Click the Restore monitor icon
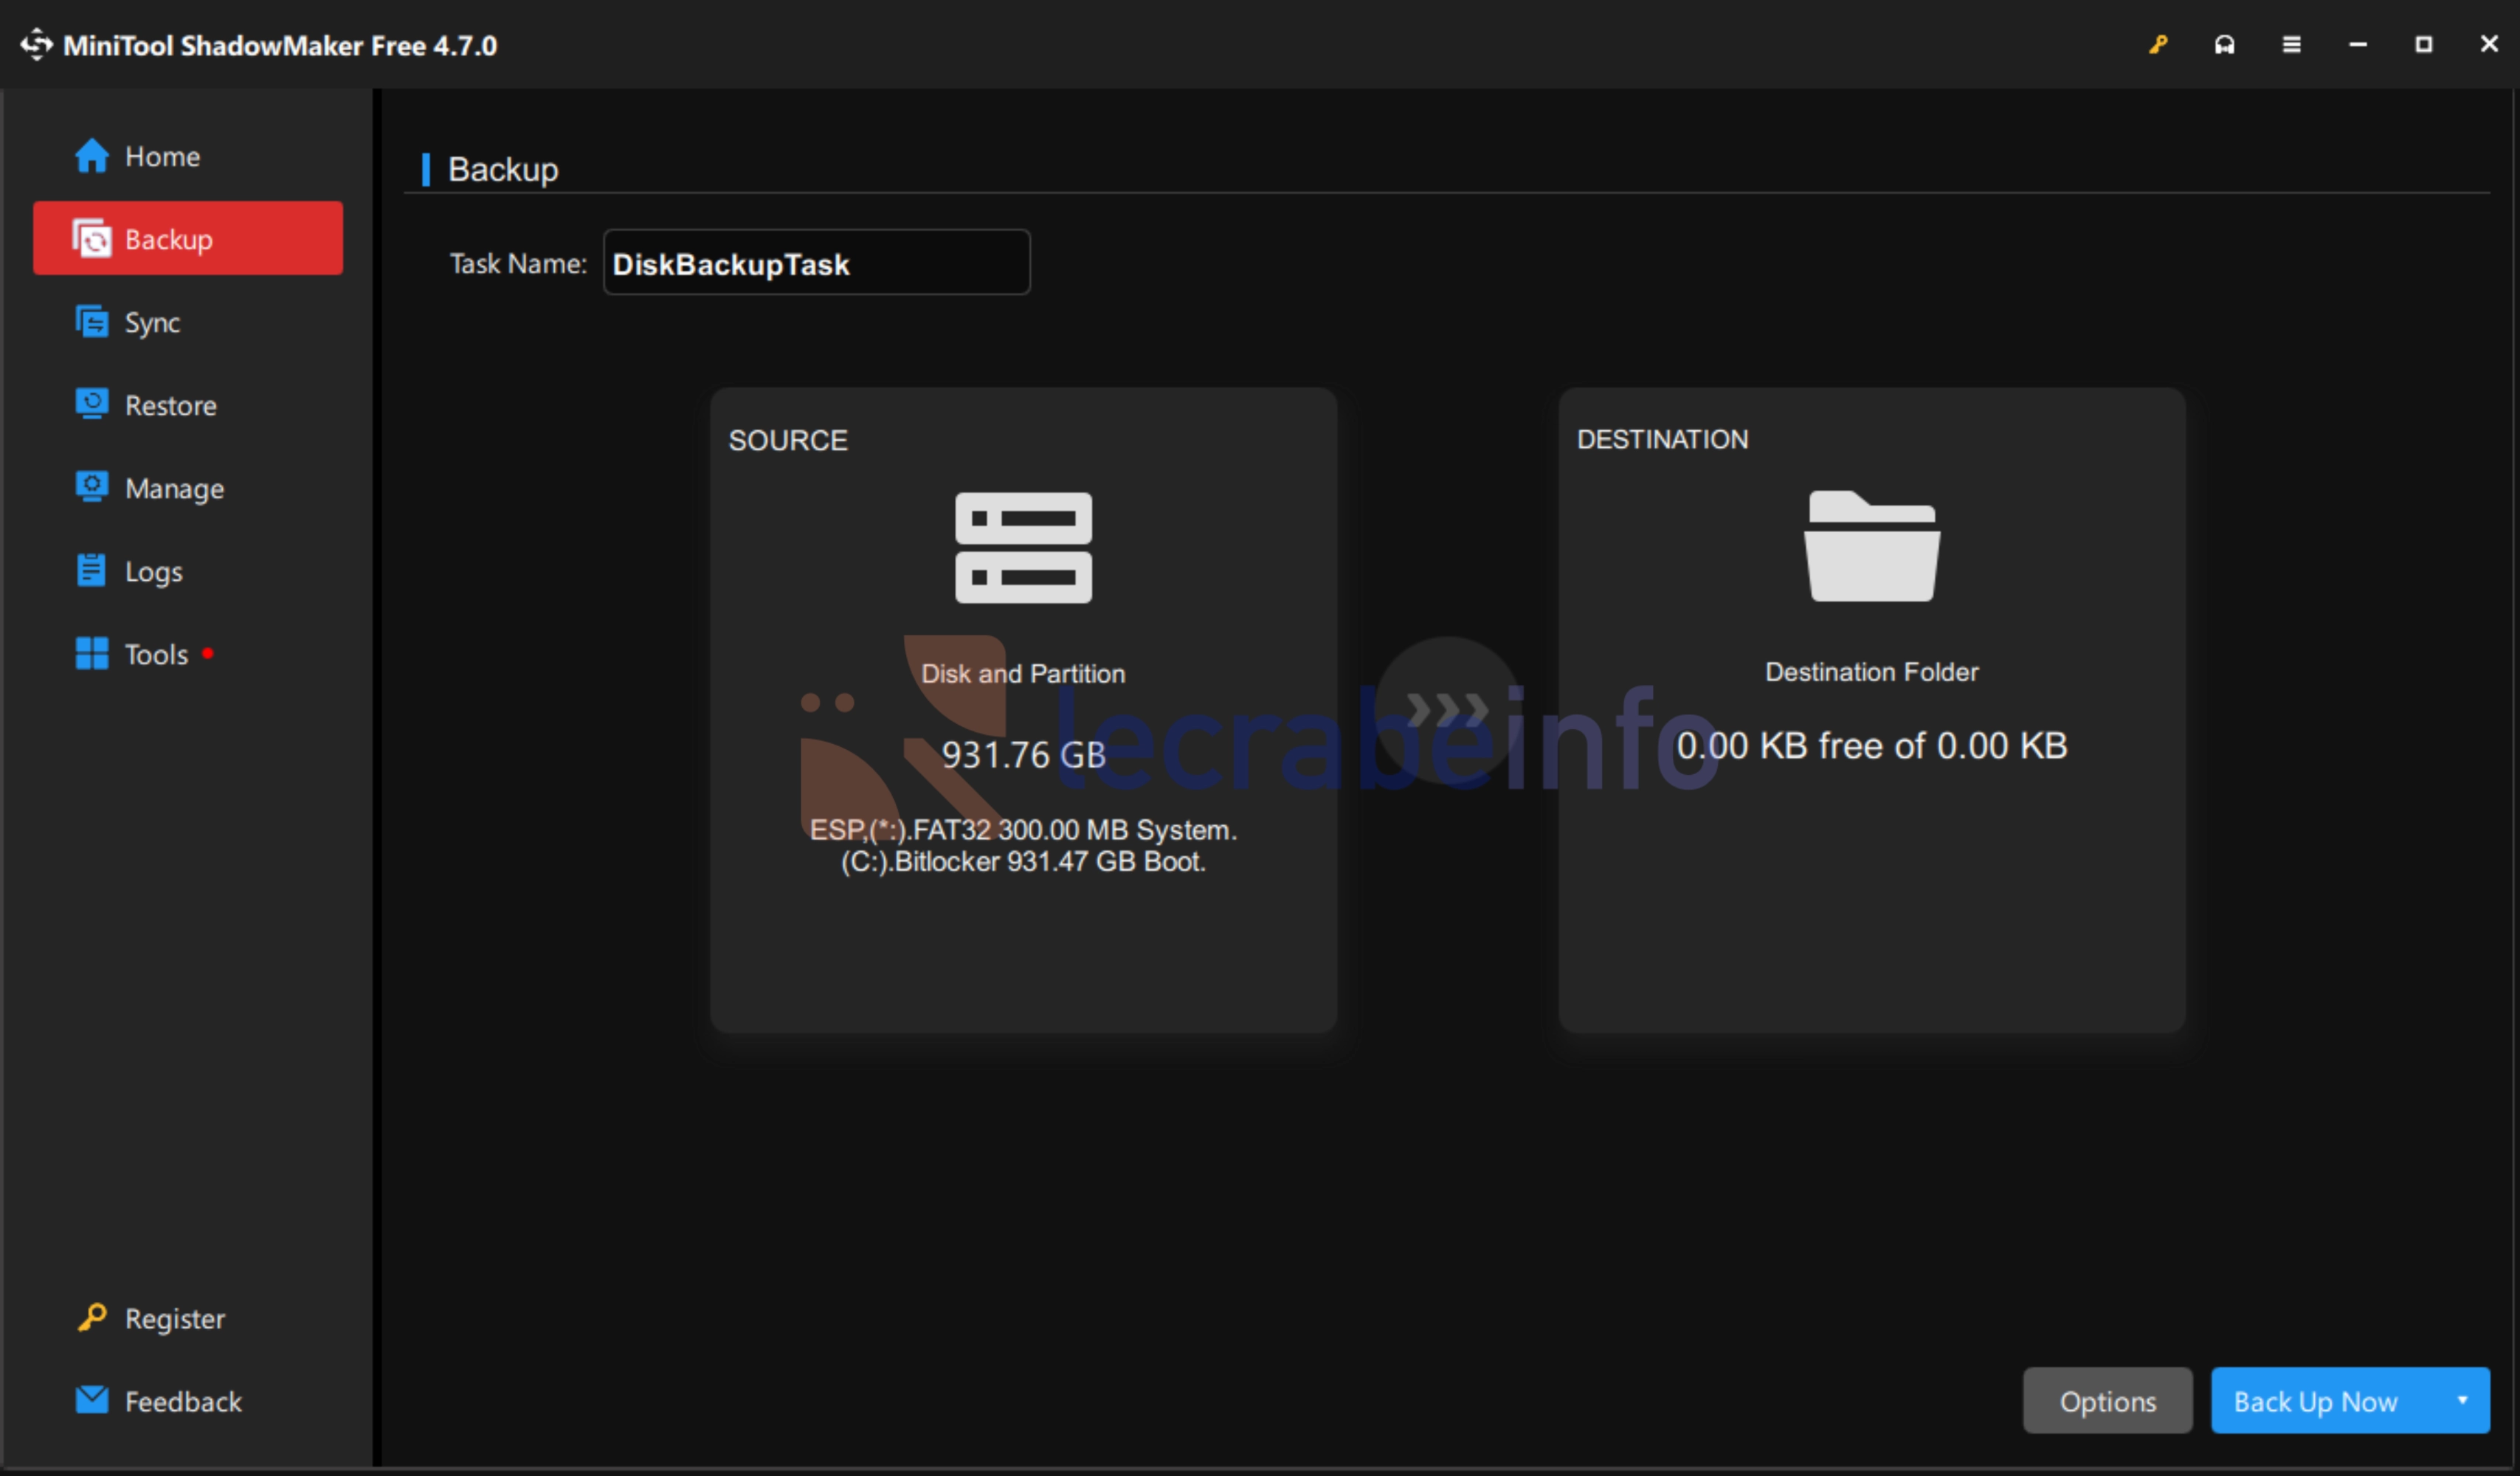 92,403
